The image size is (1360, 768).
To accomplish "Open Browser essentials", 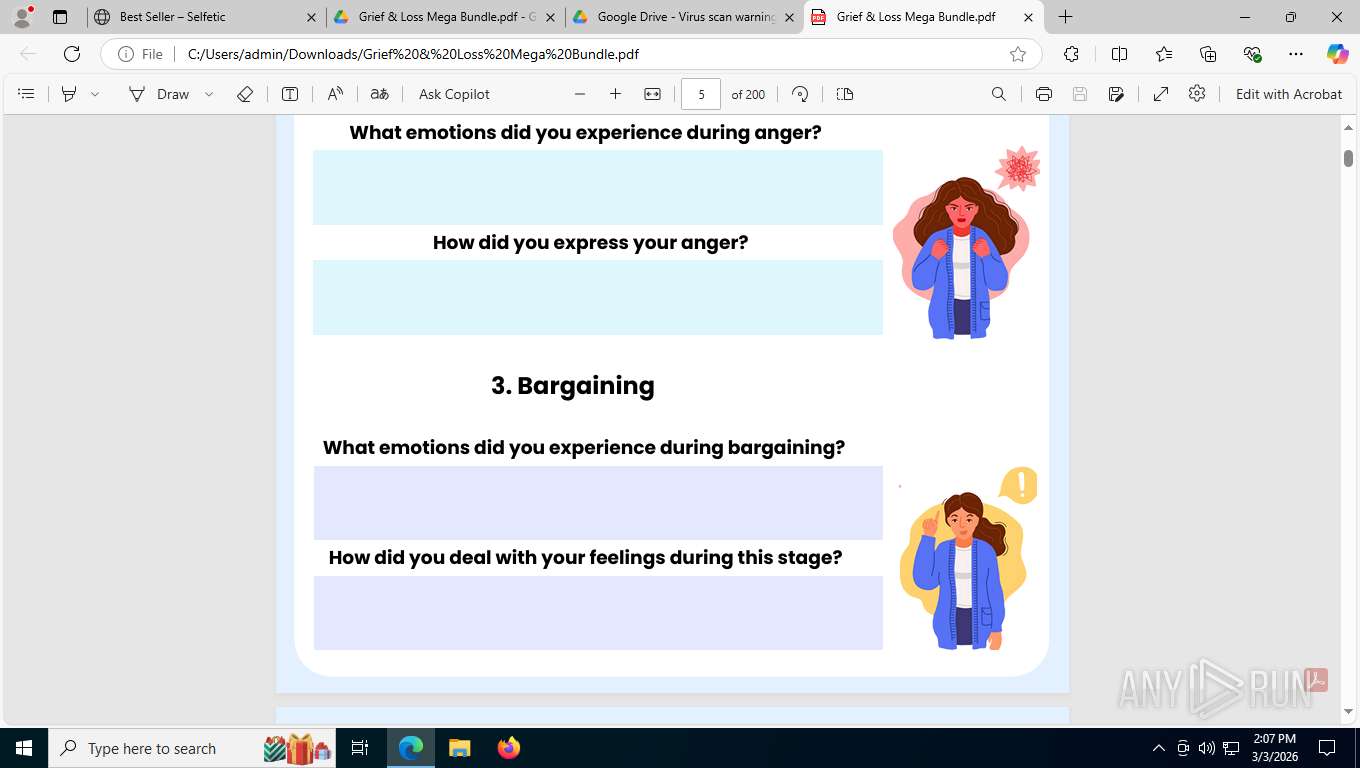I will pos(1253,54).
